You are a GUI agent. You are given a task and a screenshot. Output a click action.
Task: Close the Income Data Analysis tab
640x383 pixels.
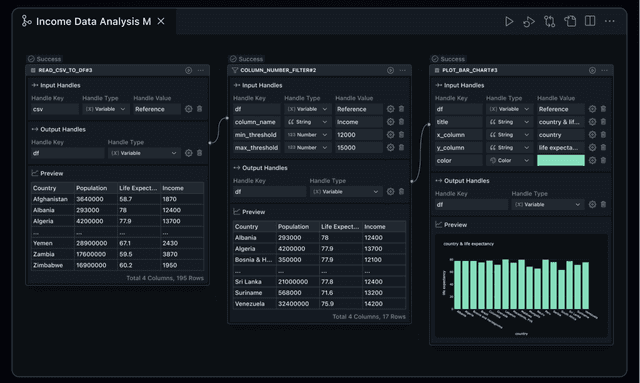(x=161, y=21)
